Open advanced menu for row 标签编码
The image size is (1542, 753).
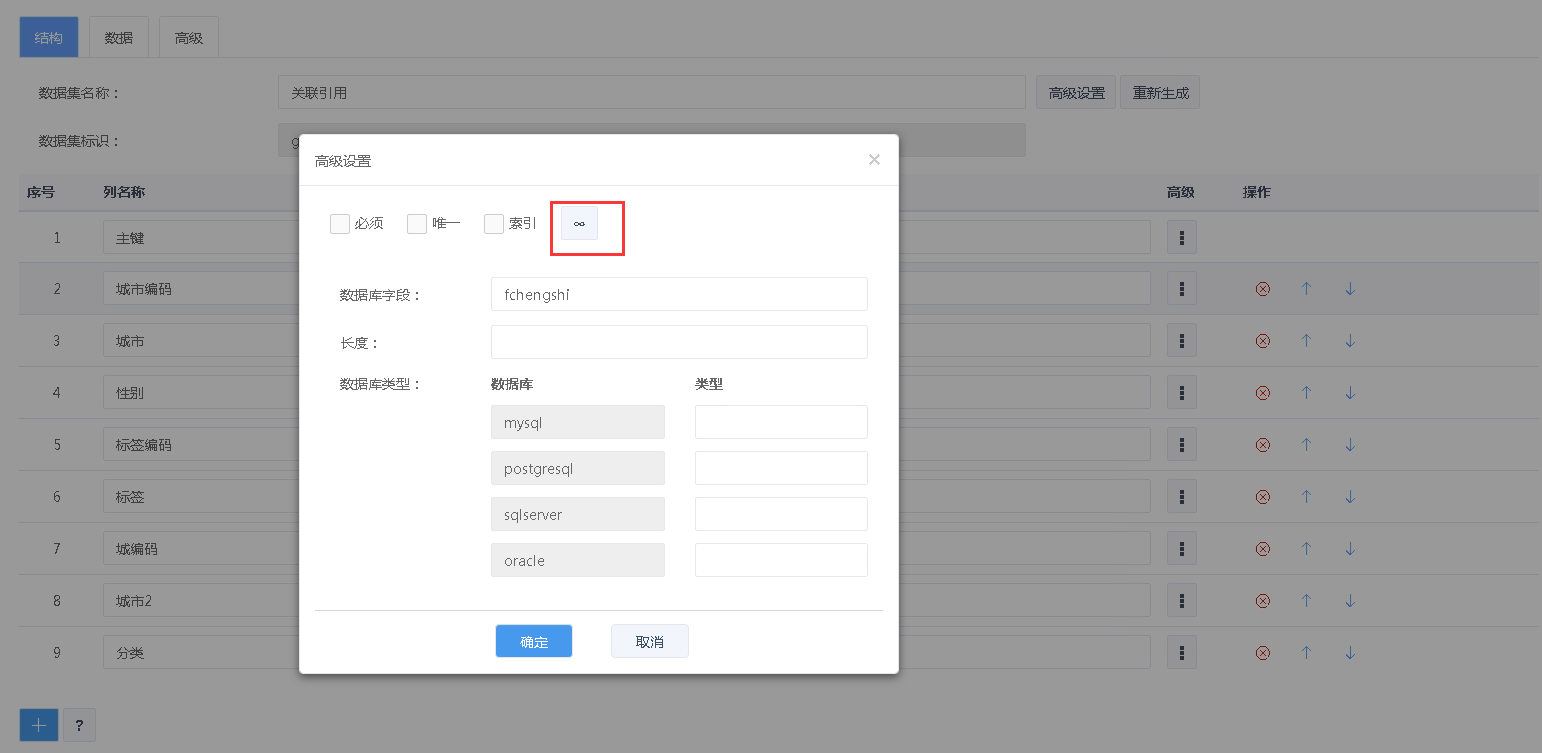pos(1181,445)
